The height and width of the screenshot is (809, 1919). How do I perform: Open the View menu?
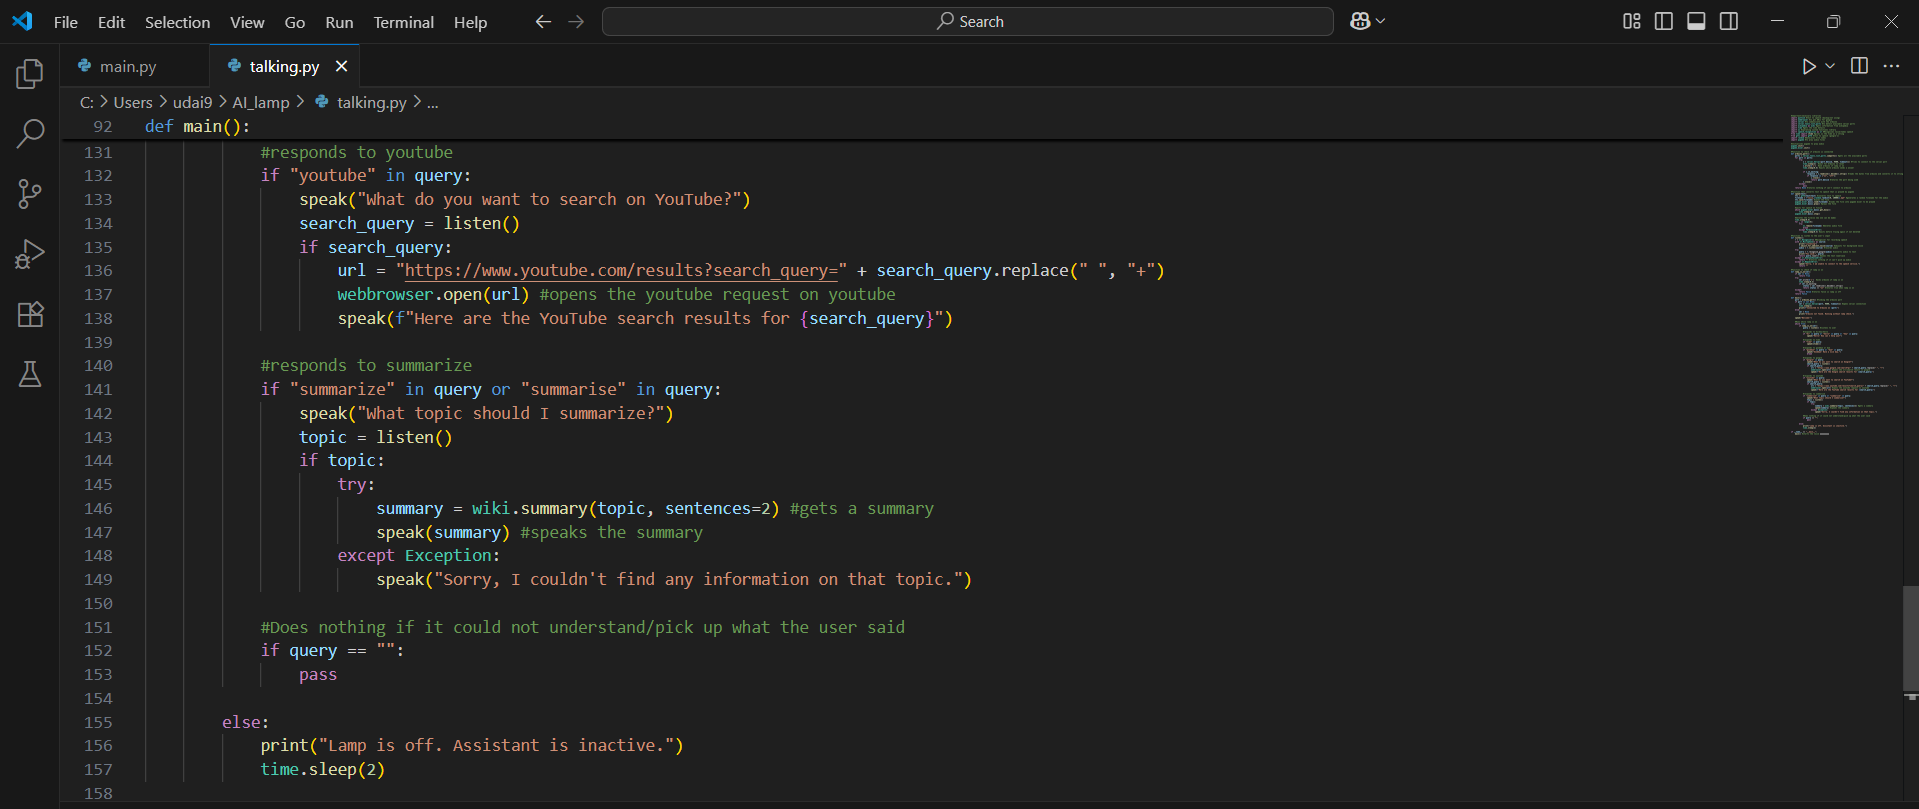point(247,22)
